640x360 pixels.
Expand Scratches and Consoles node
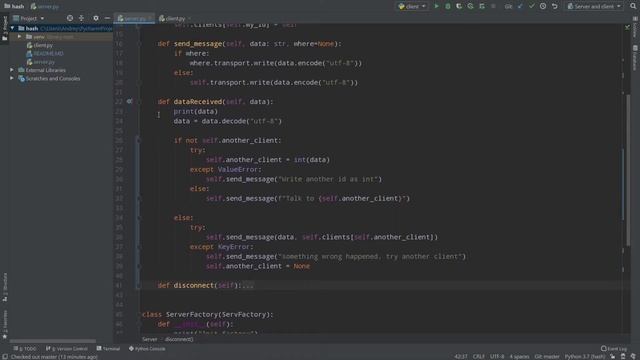point(12,78)
